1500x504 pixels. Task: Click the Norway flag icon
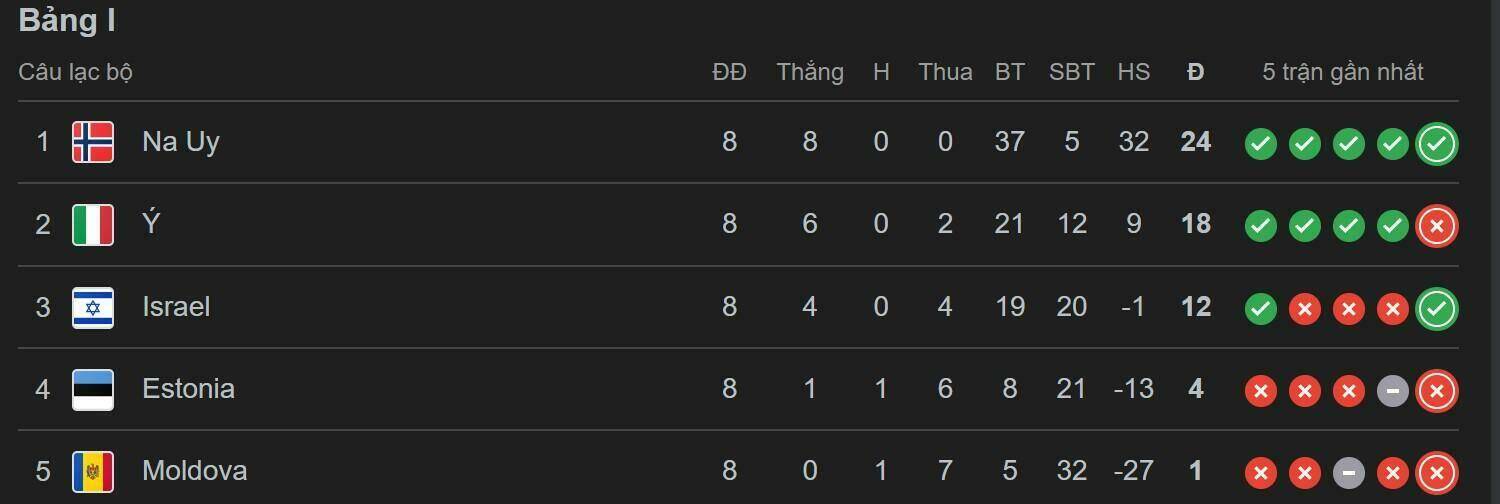point(93,142)
